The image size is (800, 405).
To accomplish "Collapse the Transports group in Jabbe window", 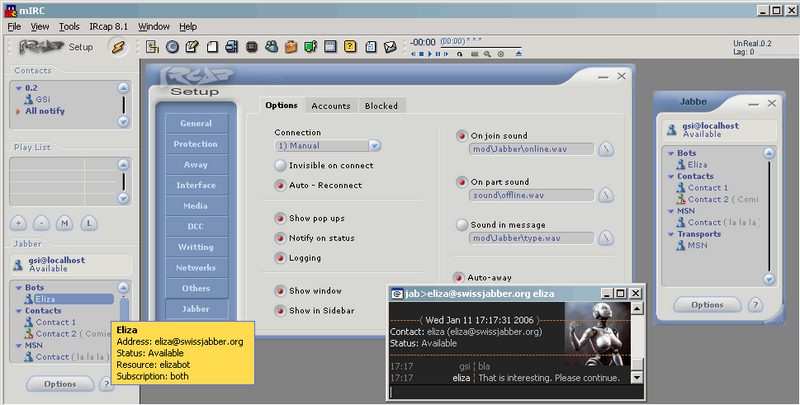I will (x=667, y=233).
